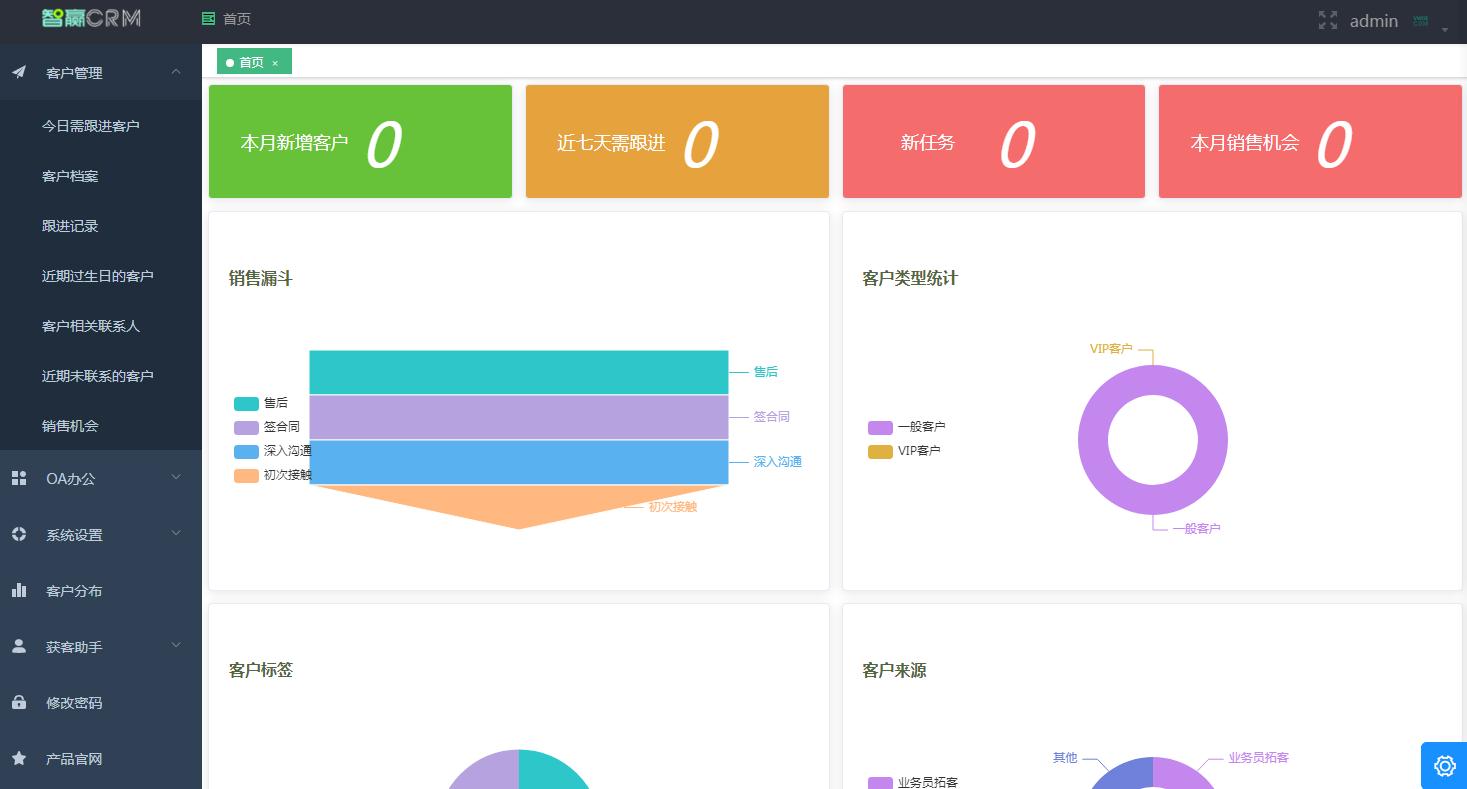Viewport: 1467px width, 789px height.
Task: Click the 一般客户 label below the donut
Action: [x=1197, y=528]
